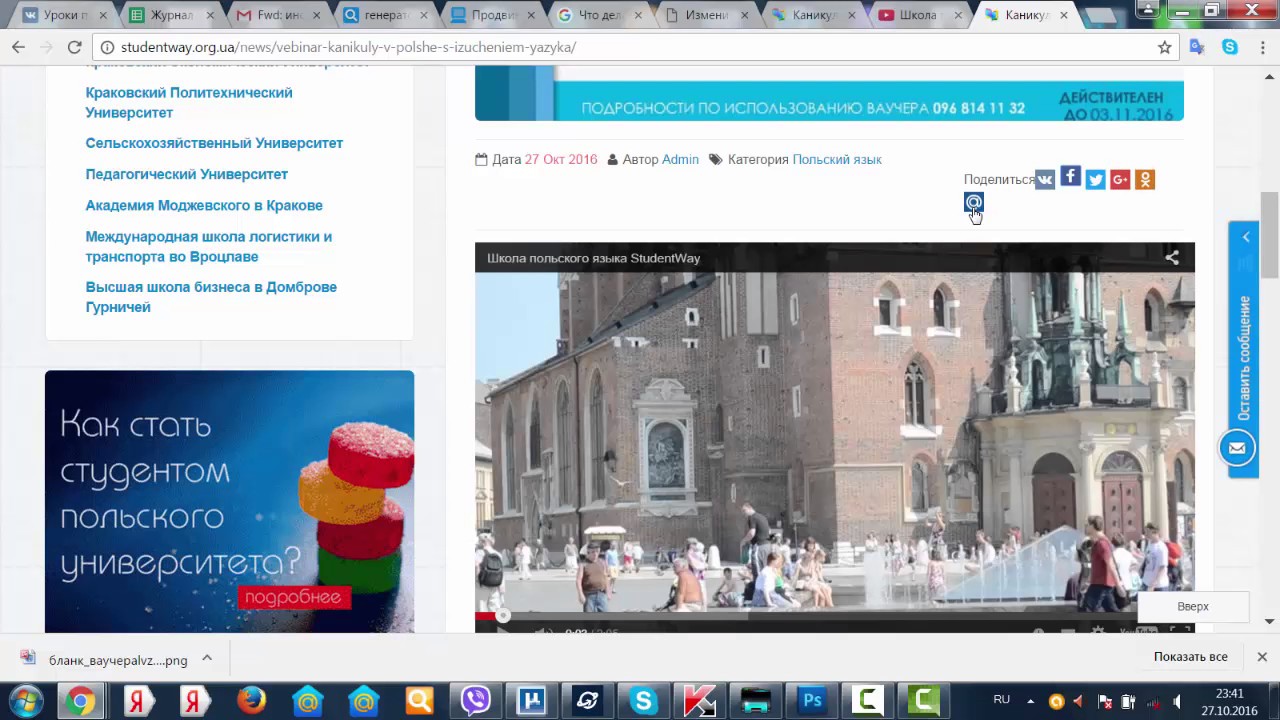Share the article on Twitter
The image size is (1280, 720).
(x=1095, y=180)
